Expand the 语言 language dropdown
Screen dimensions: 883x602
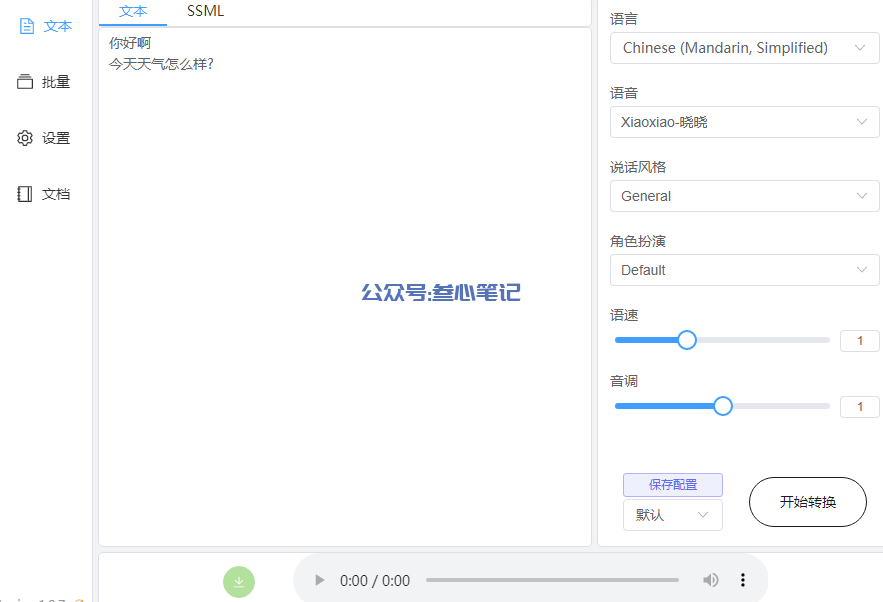click(744, 48)
